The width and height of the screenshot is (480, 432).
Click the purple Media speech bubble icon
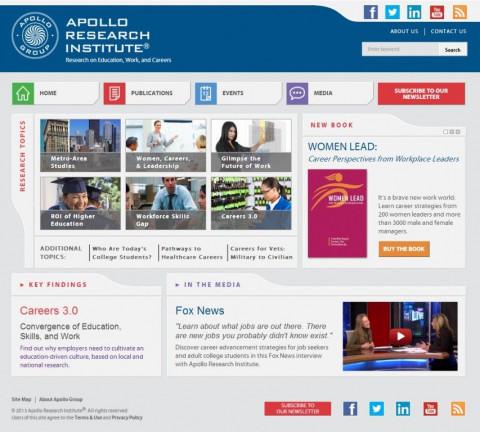[x=297, y=93]
